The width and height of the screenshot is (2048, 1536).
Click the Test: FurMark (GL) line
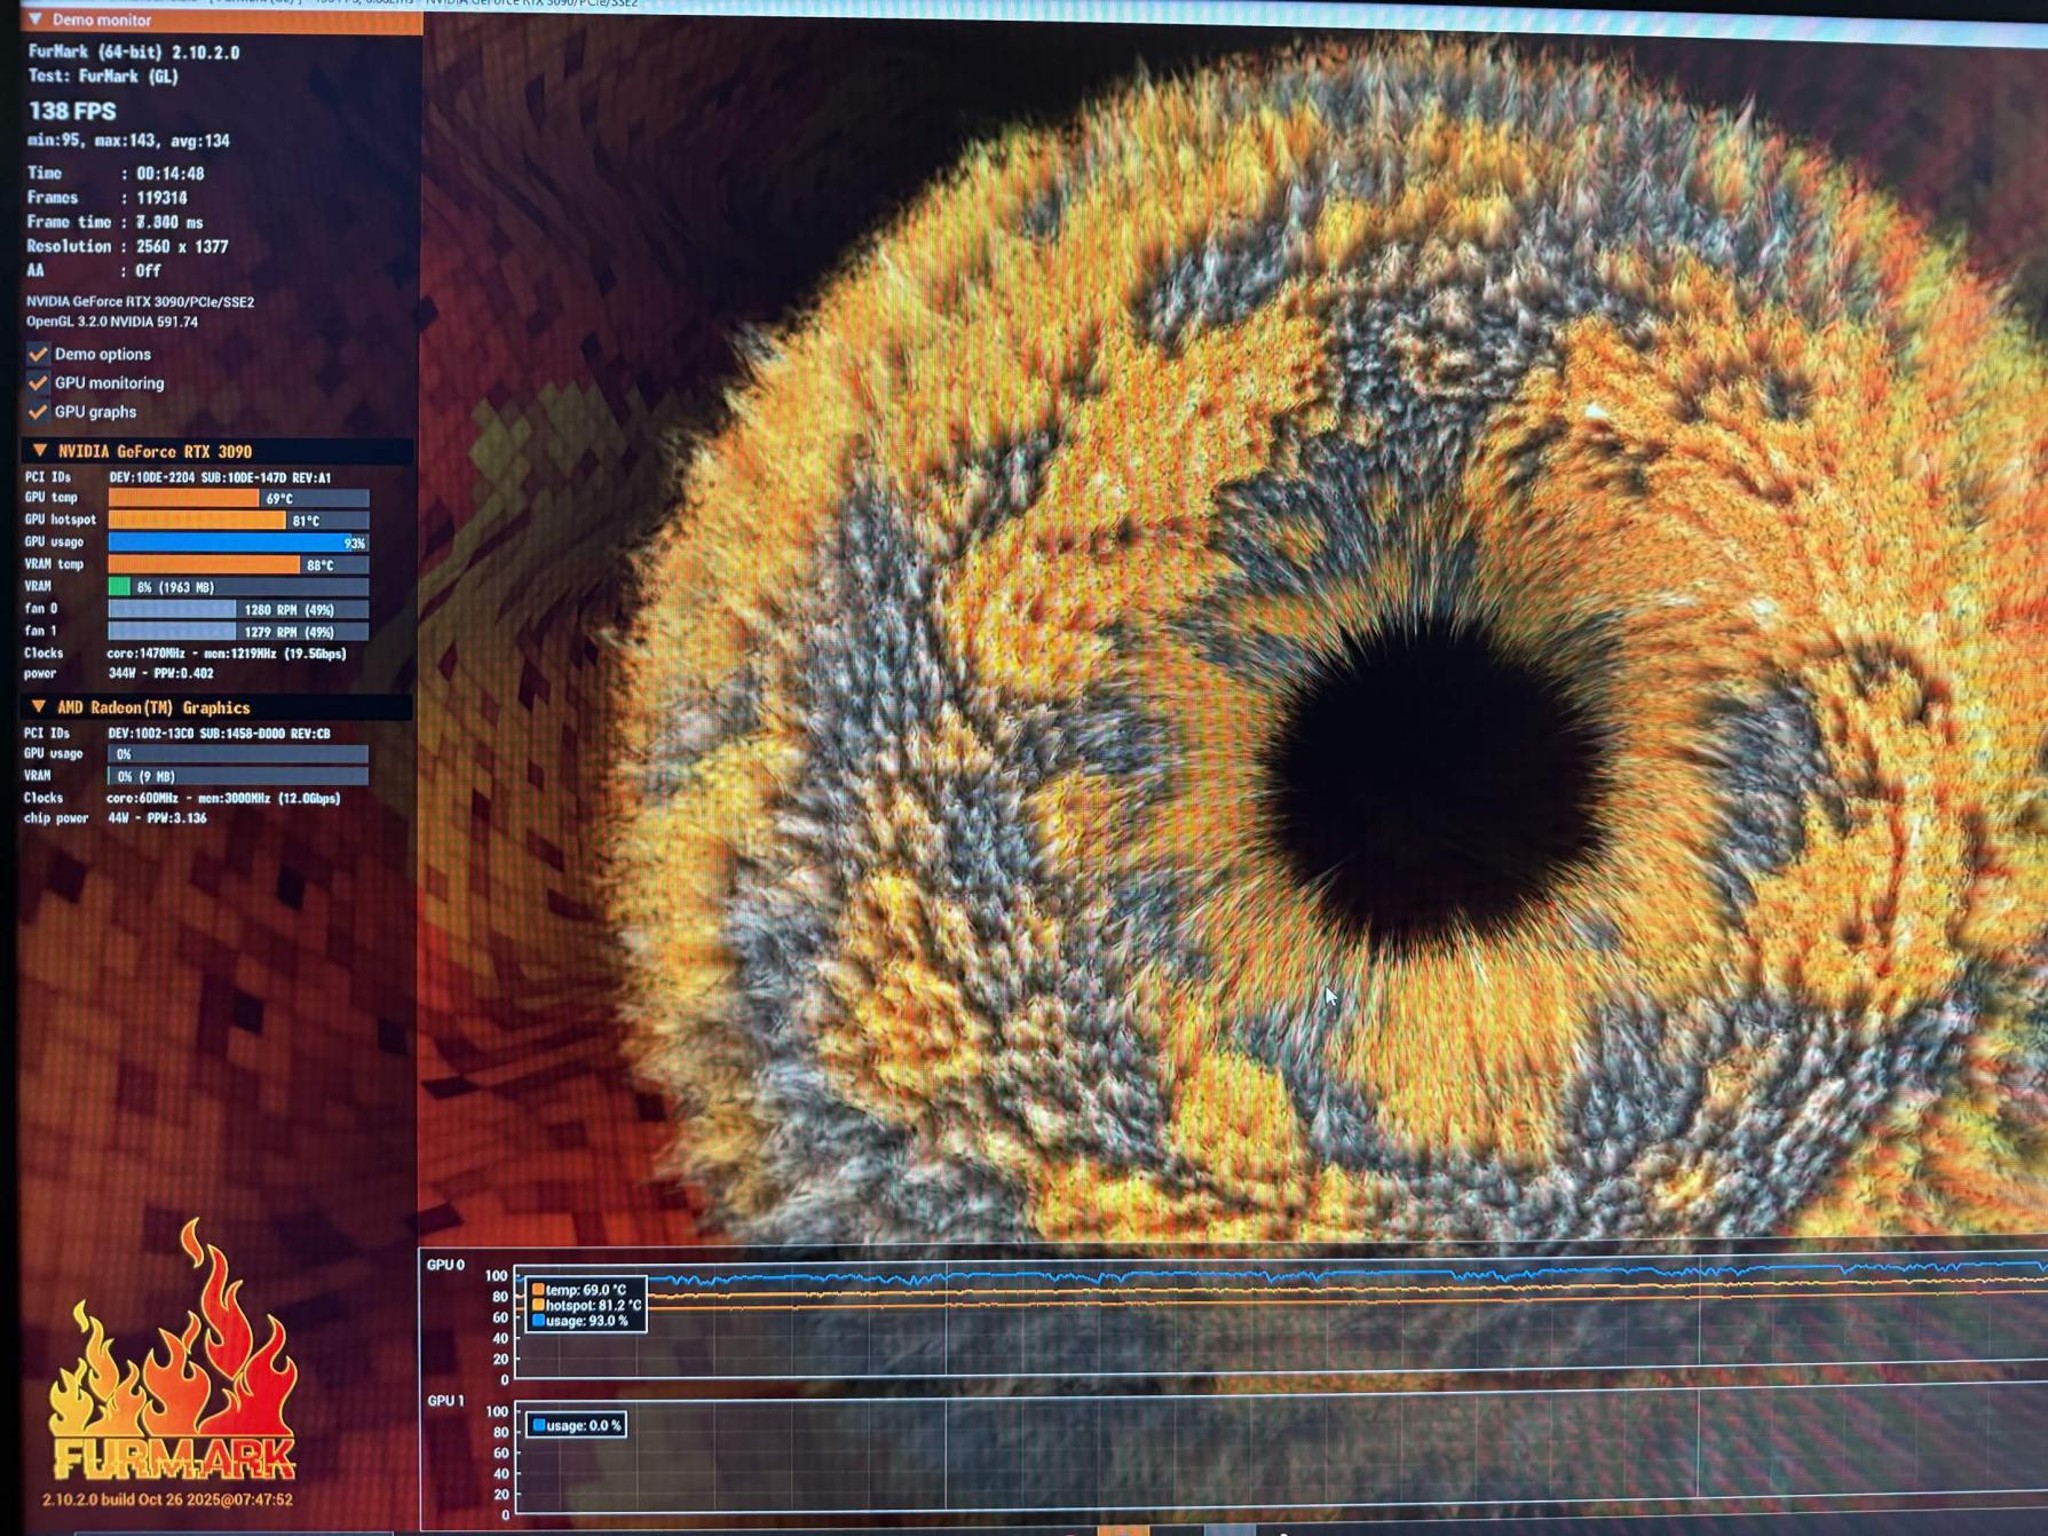[103, 76]
